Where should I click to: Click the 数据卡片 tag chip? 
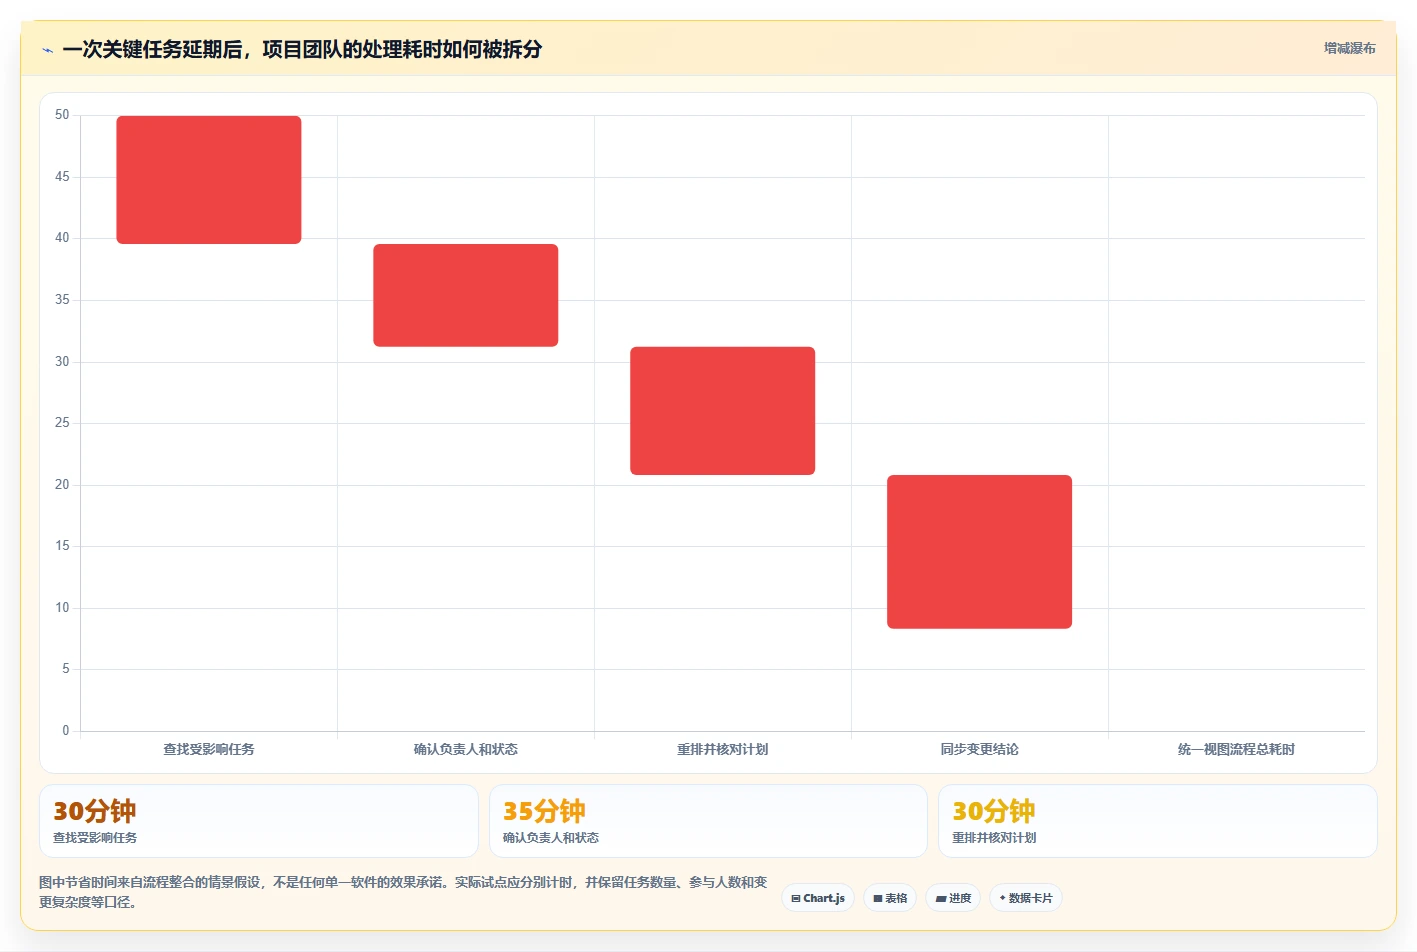1026,898
